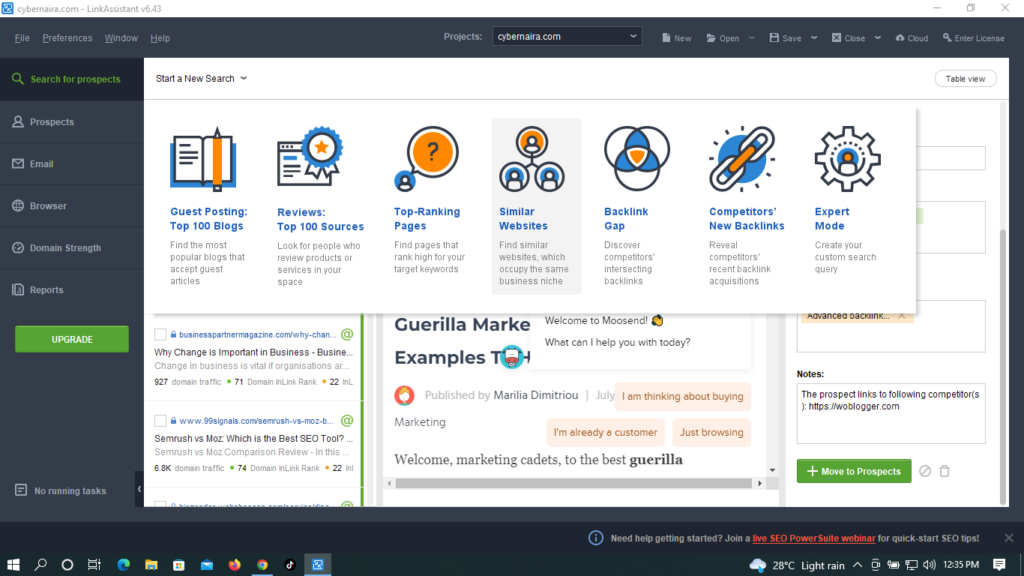Switch to the Reports sidebar section
Viewport: 1024px width, 576px height.
pyautogui.click(x=48, y=290)
